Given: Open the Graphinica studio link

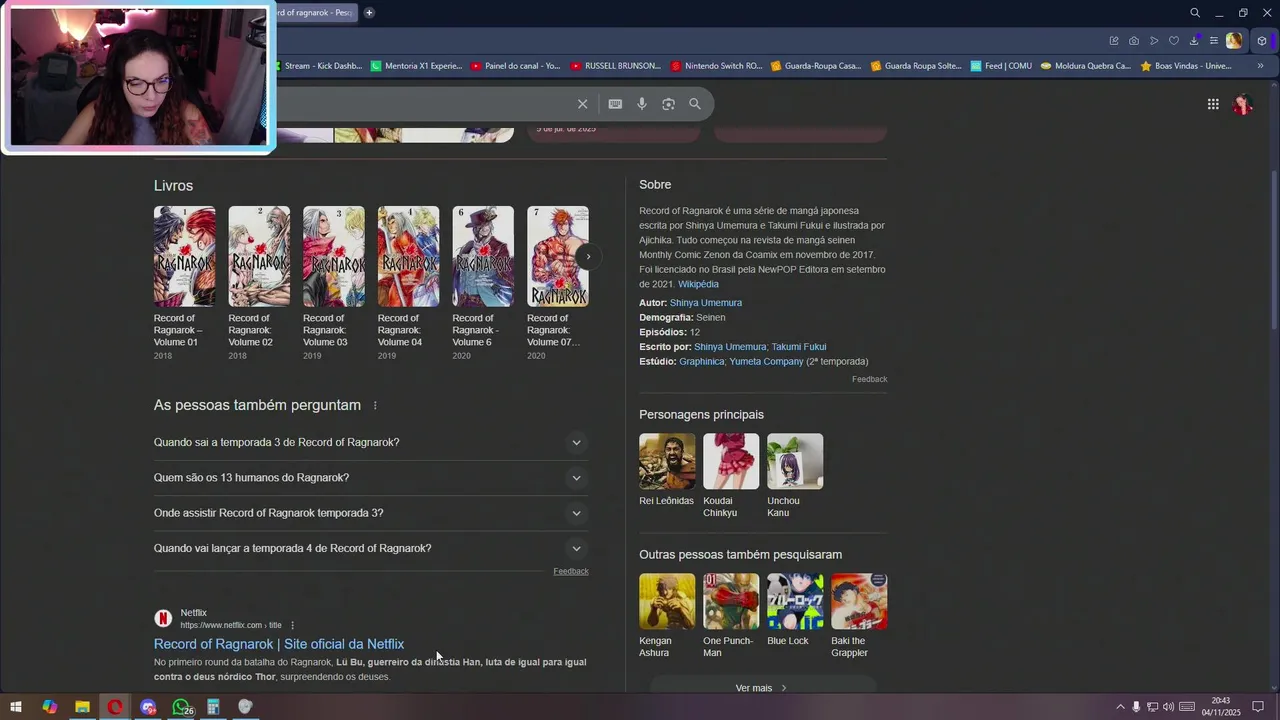Looking at the screenshot, I should point(701,362).
